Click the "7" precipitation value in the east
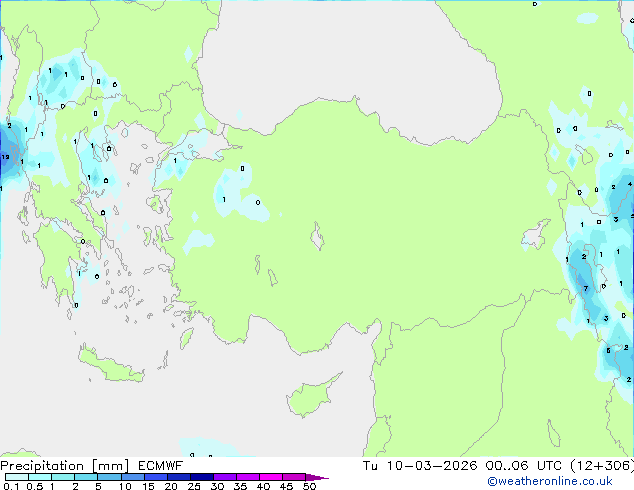This screenshot has height=490, width=634. click(x=586, y=289)
